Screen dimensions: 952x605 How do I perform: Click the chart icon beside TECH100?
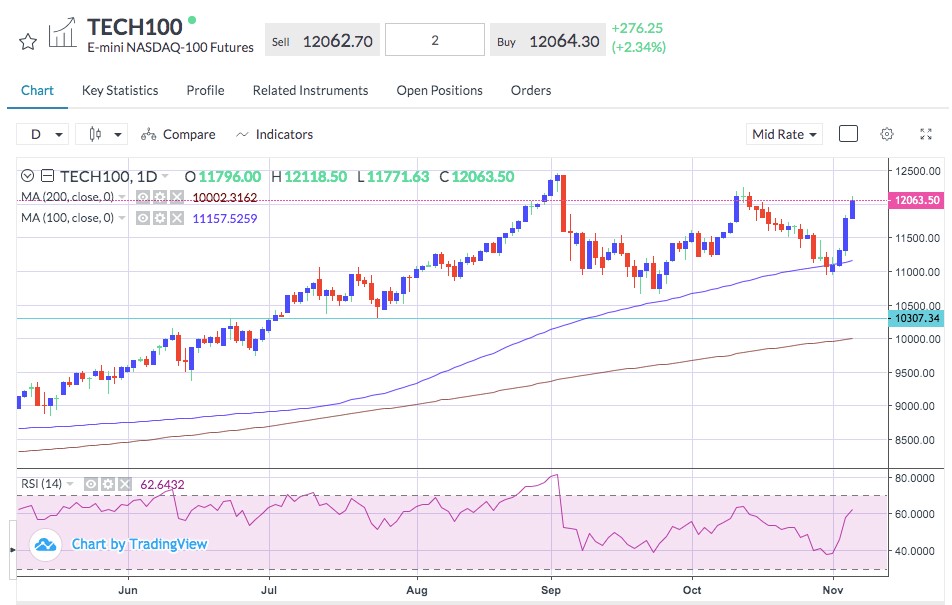pos(63,33)
